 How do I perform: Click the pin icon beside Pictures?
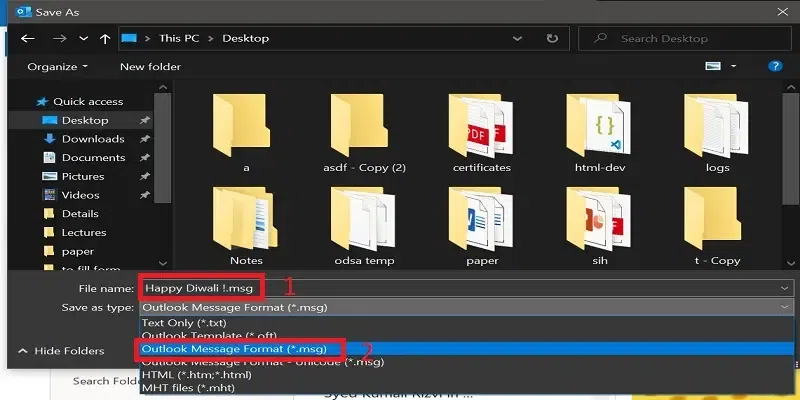[145, 177]
